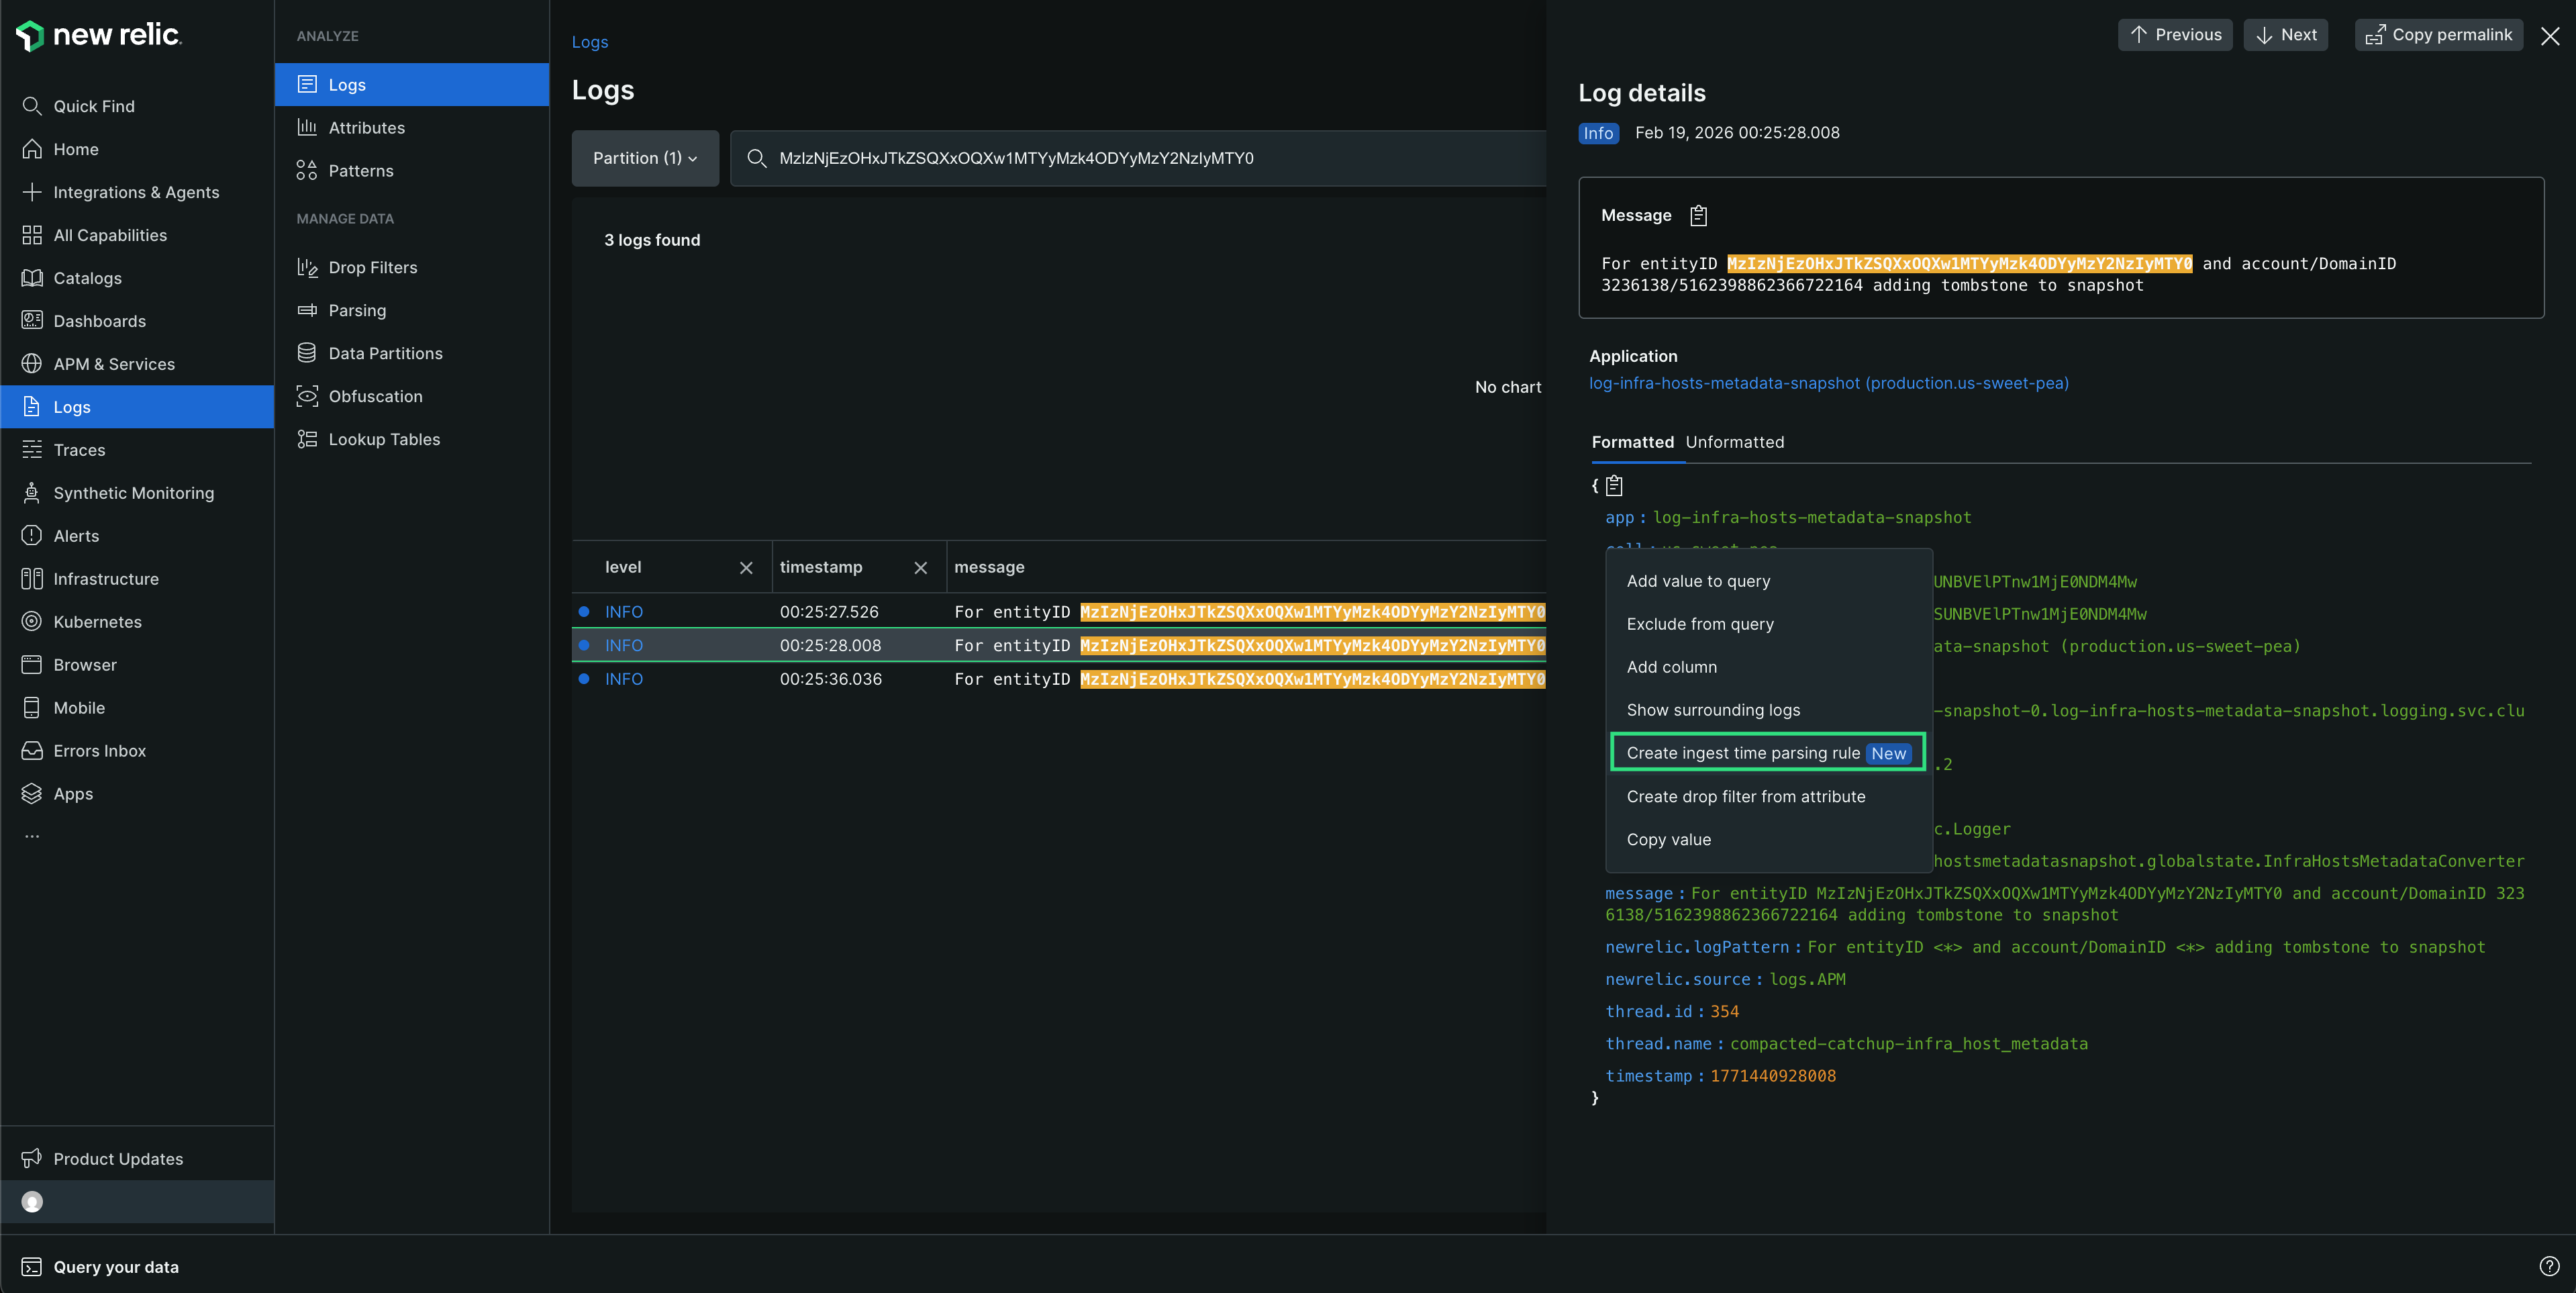Open Lookup Tables section
2576x1293 pixels.
[384, 439]
